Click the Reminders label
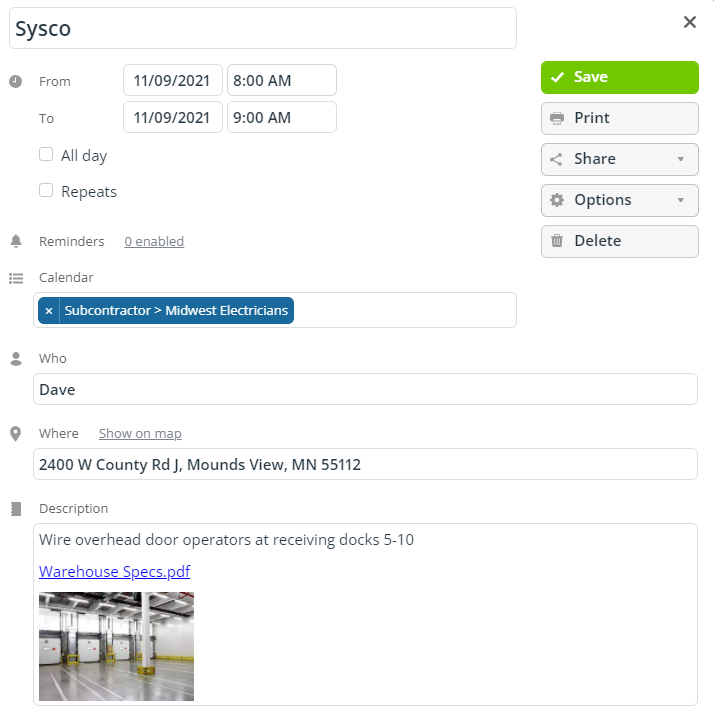 pos(72,241)
